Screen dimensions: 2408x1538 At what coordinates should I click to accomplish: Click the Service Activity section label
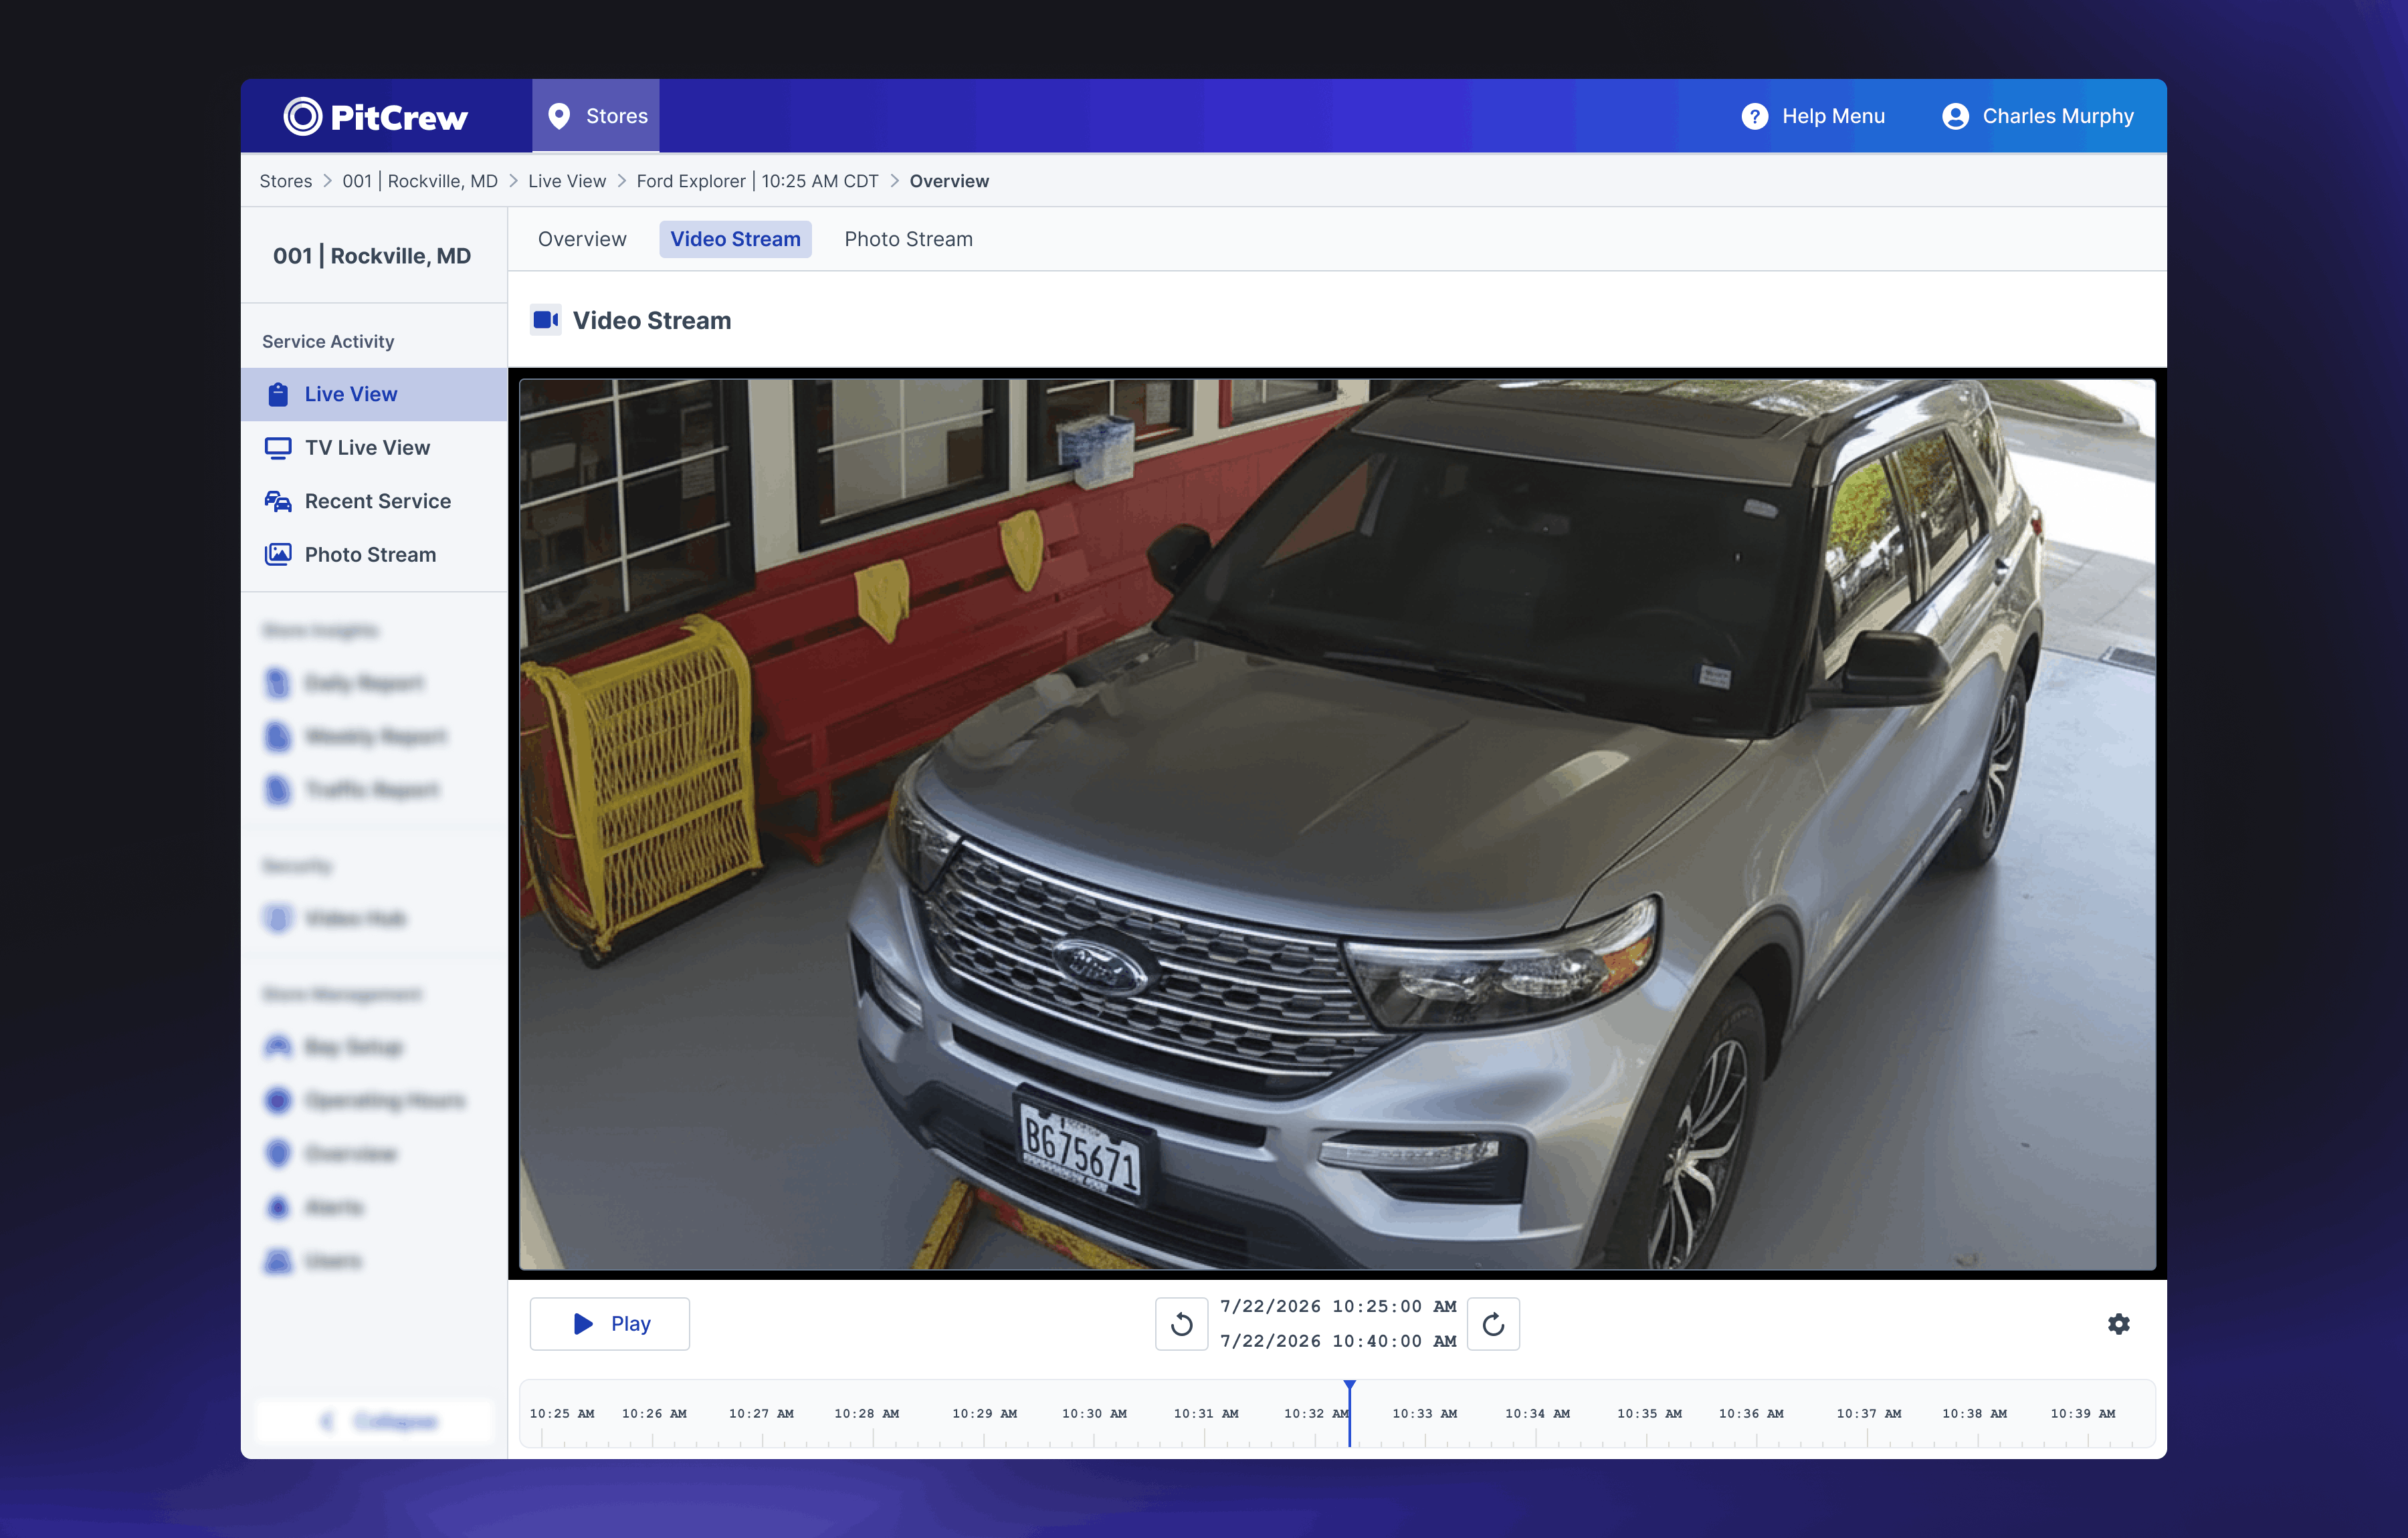[328, 342]
